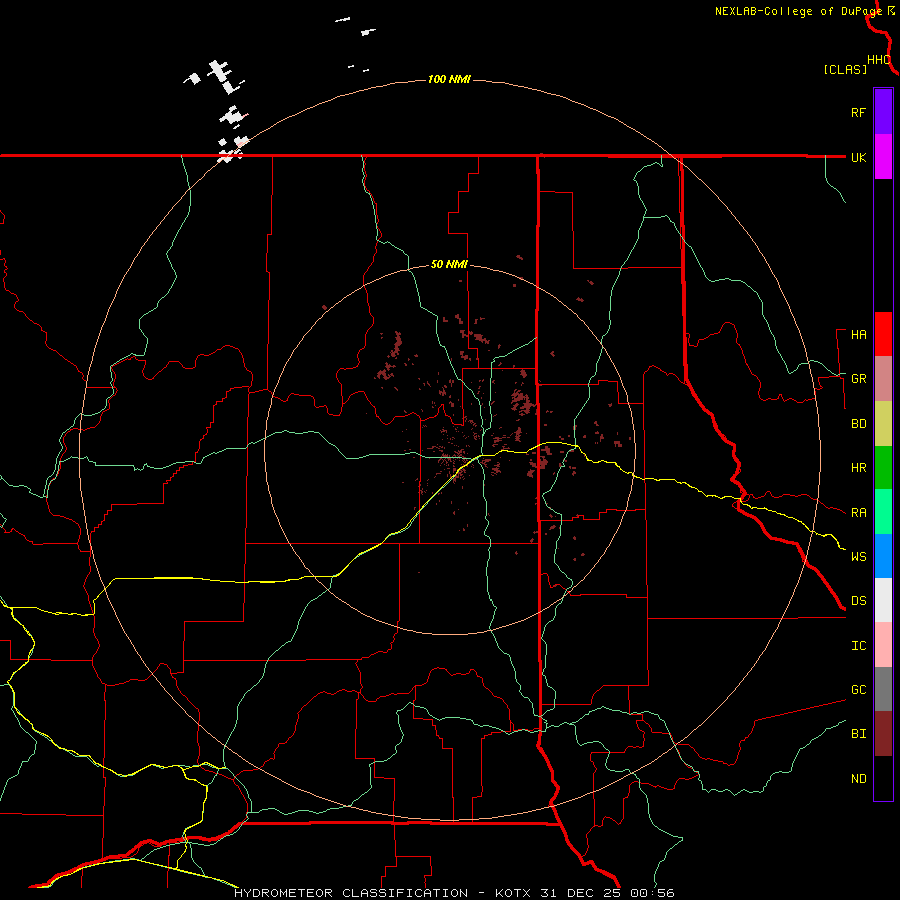The width and height of the screenshot is (900, 900).
Task: Click the WS legend label
Action: (x=858, y=557)
